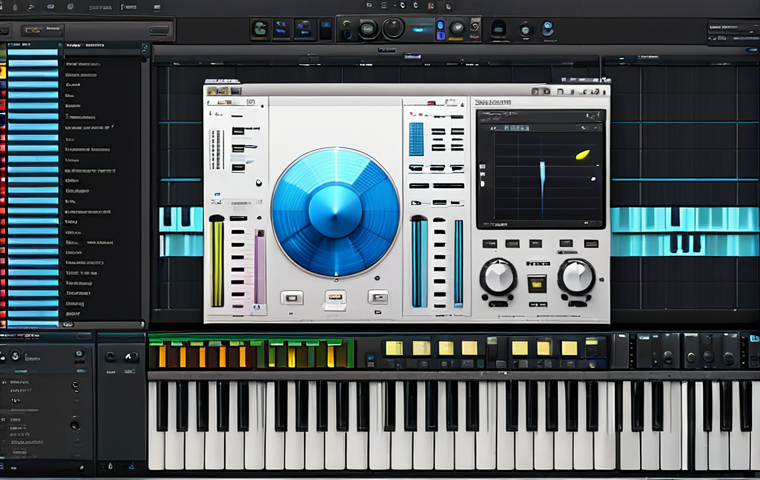Click the cyan bar display in the main toolbar
Screen dimensions: 760x480
(420, 30)
